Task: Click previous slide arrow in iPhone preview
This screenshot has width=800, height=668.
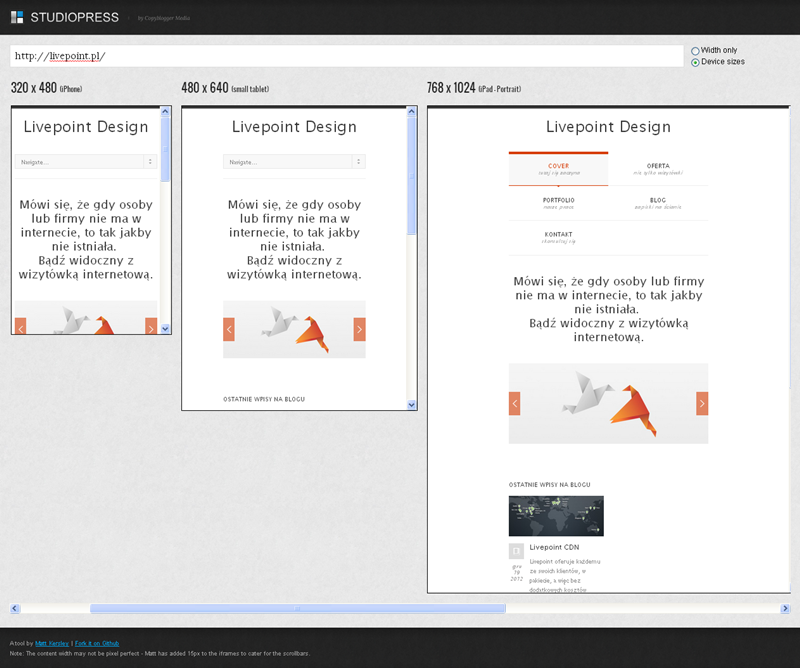Action: click(20, 326)
